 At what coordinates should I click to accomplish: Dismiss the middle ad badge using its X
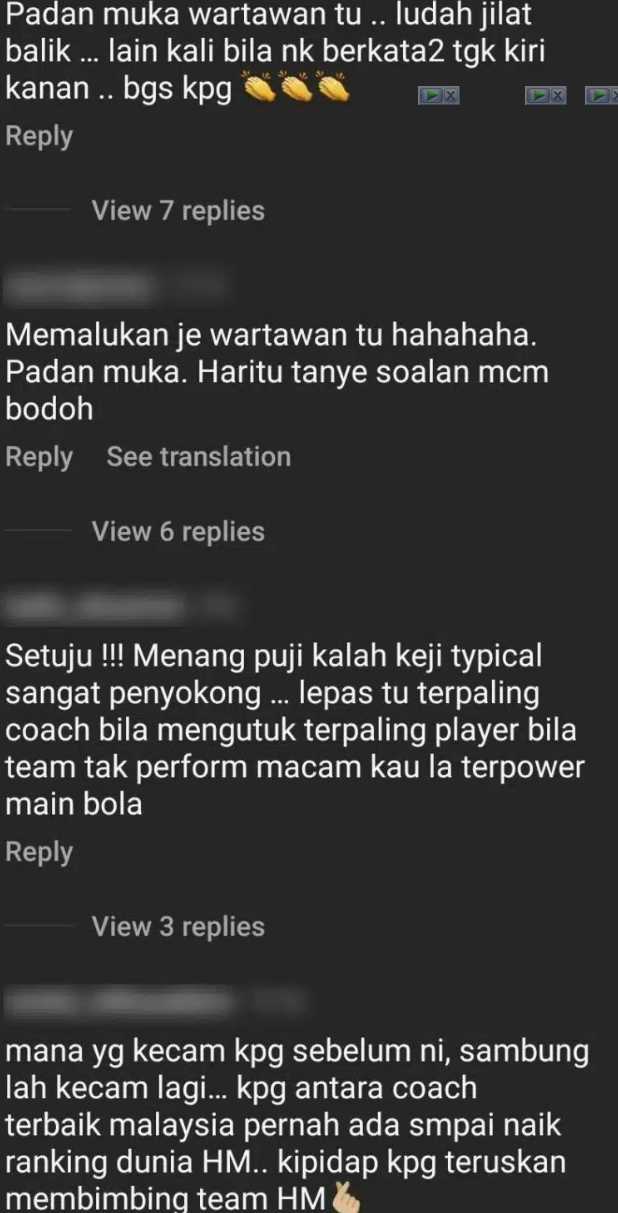point(558,96)
